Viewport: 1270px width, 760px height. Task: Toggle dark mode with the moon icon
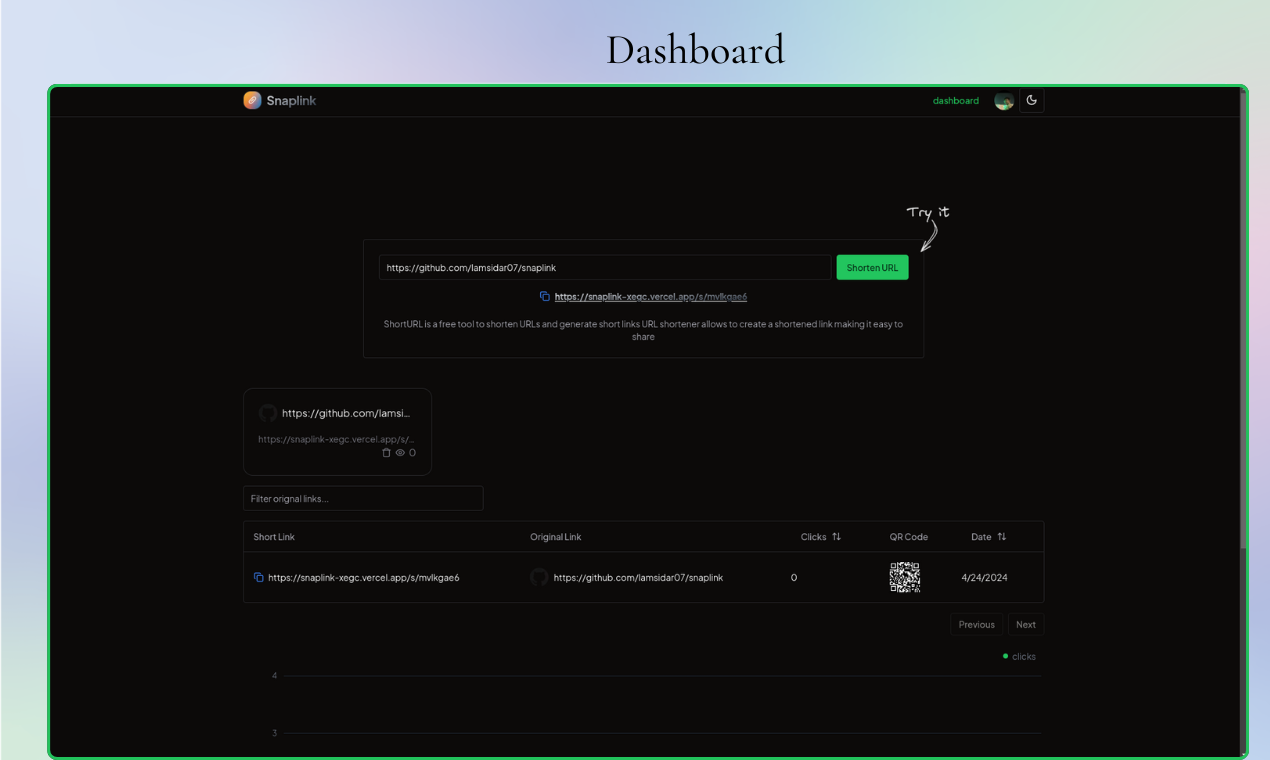(x=1032, y=100)
